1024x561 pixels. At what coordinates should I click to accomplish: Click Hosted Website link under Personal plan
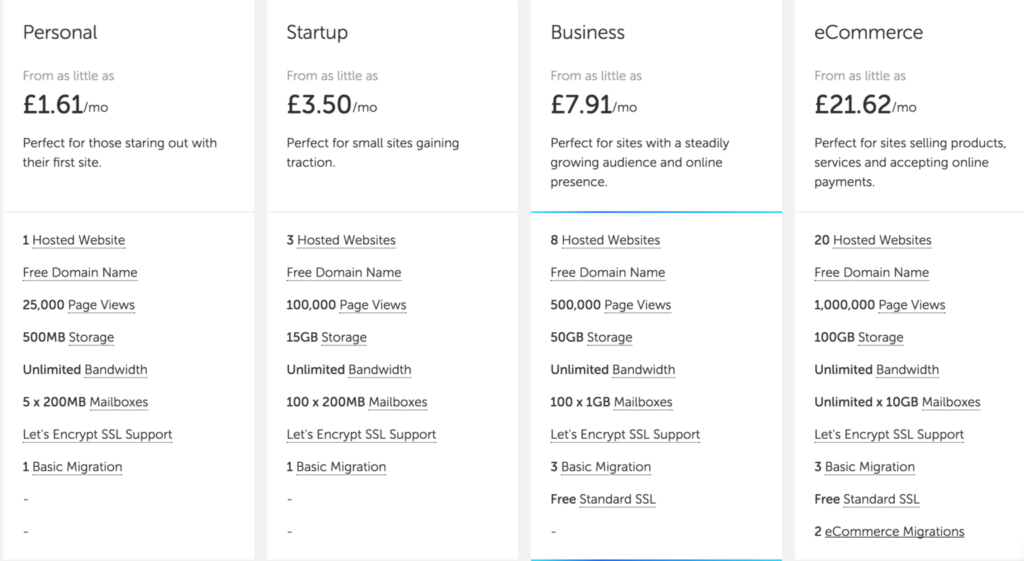click(x=78, y=240)
